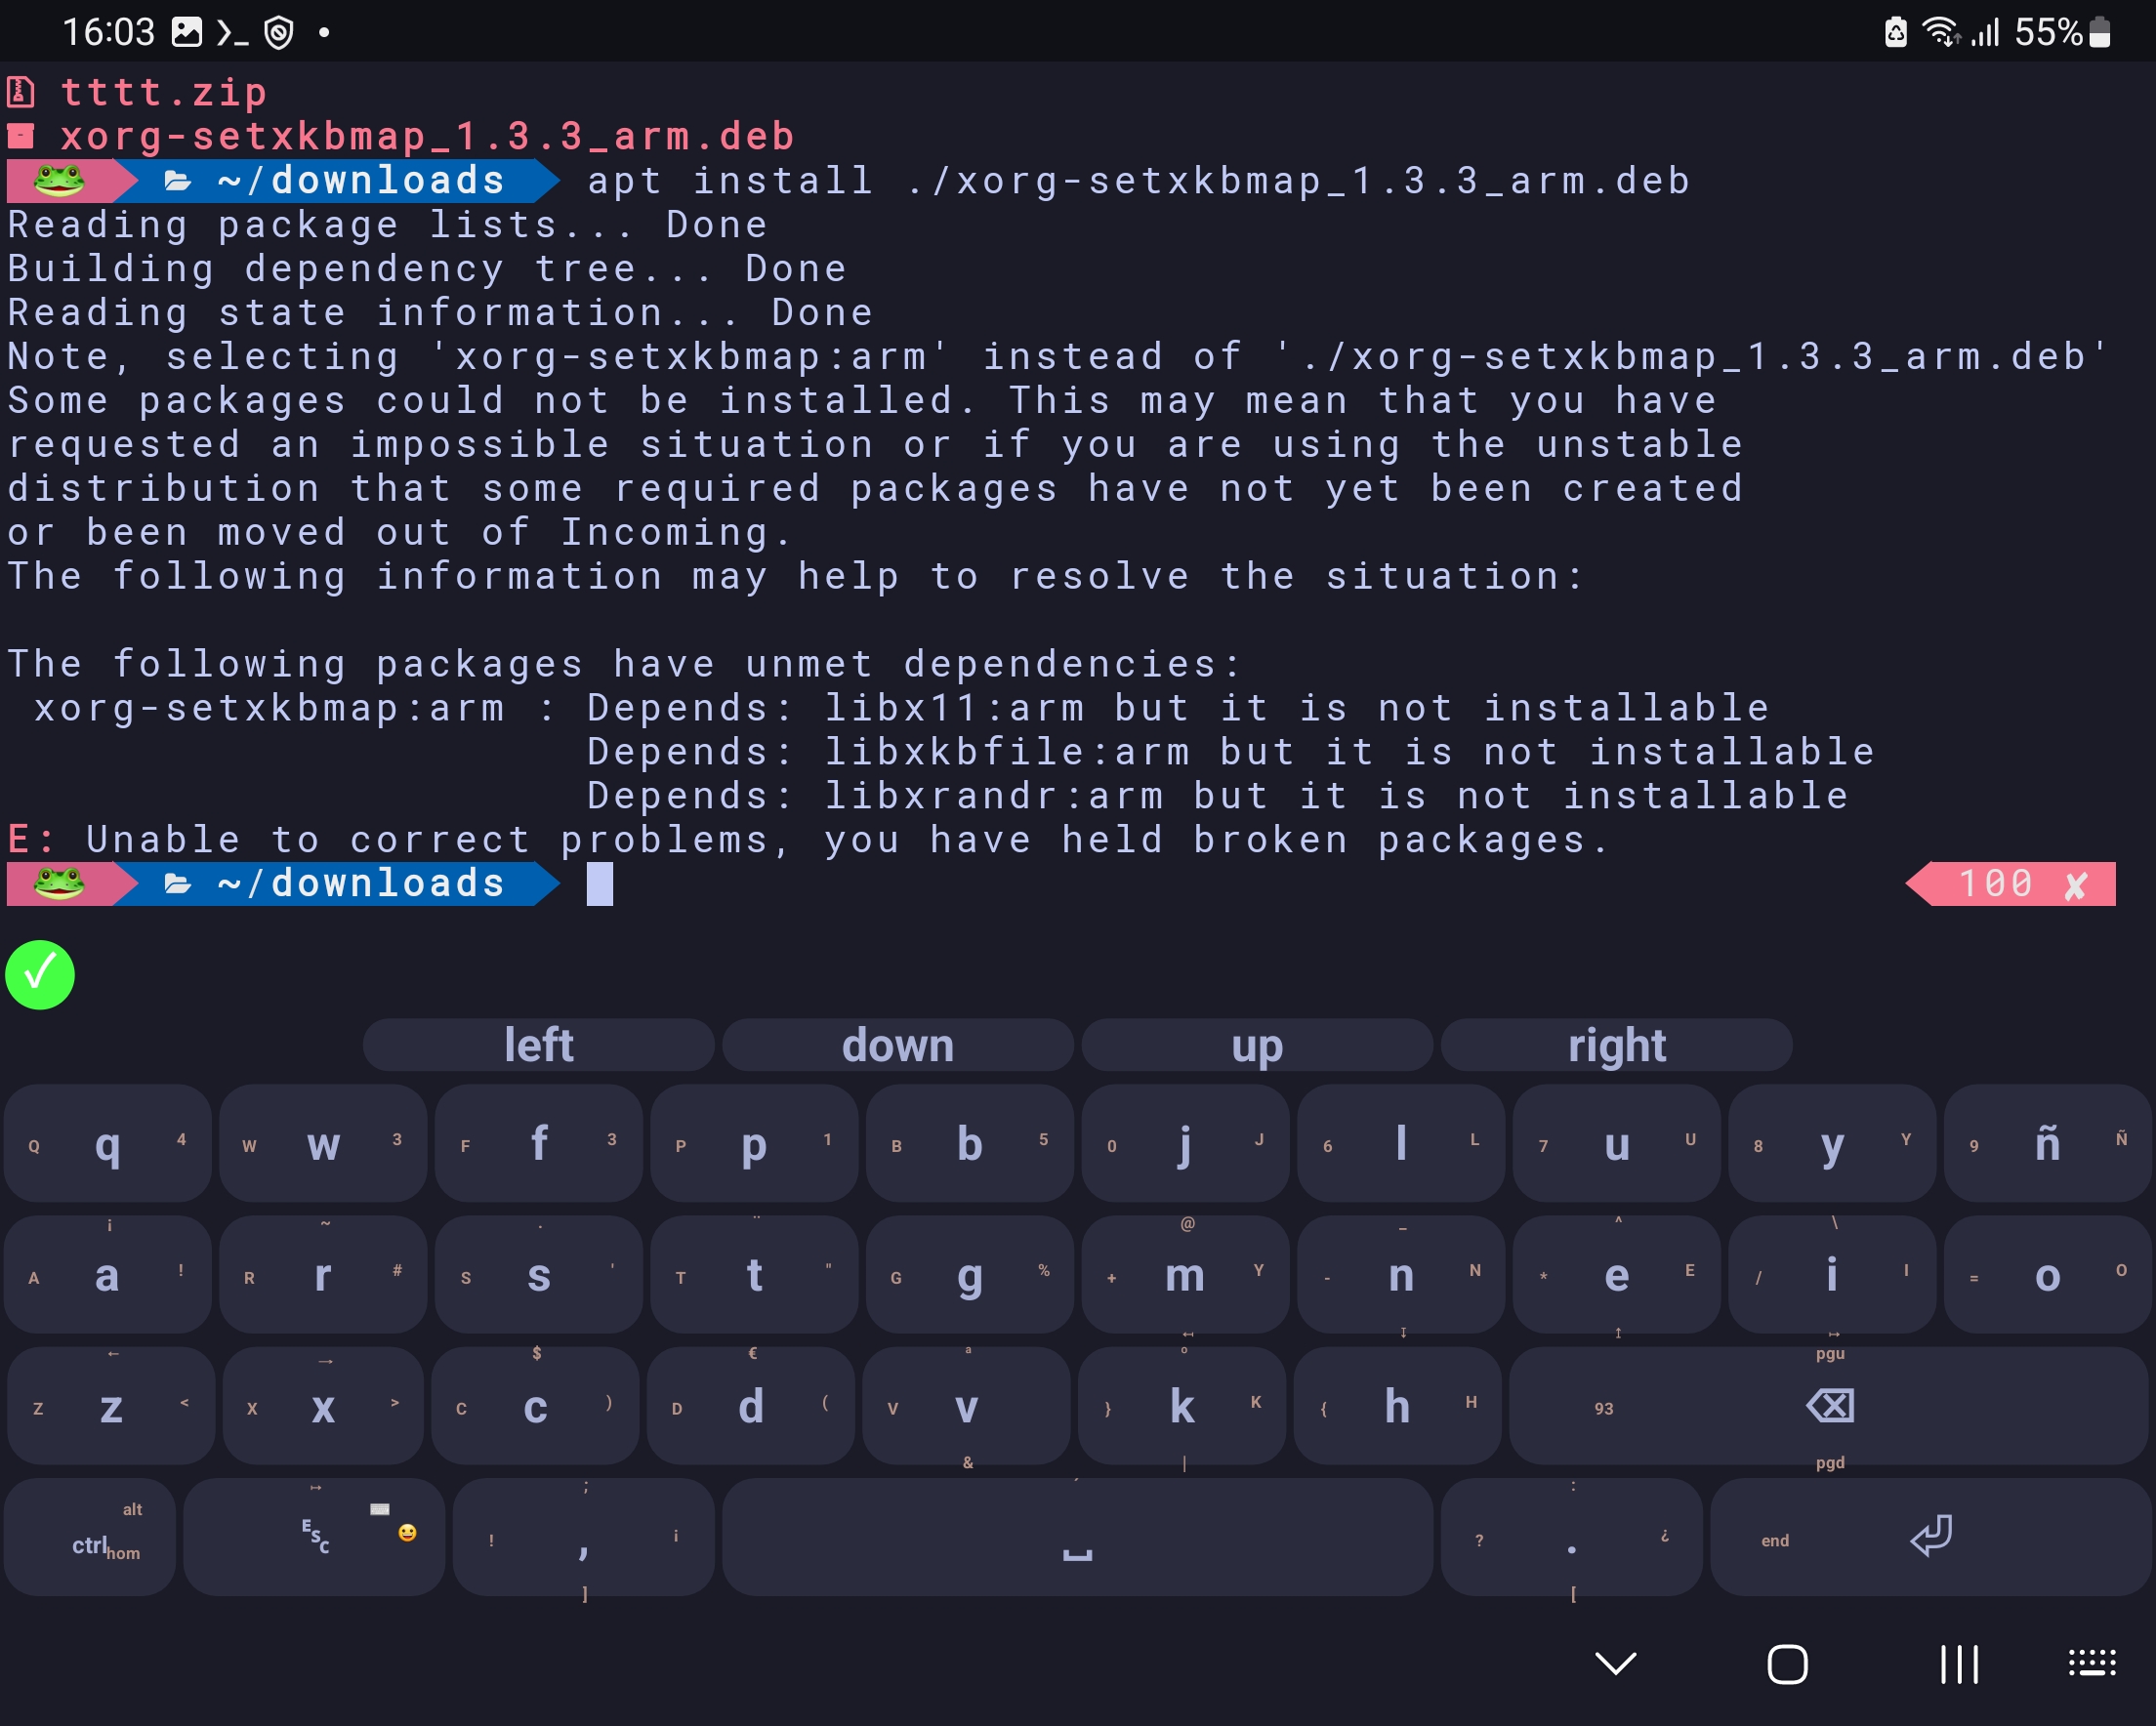Tap the shield icon in the status bar
This screenshot has height=1726, width=2156.
coord(278,31)
